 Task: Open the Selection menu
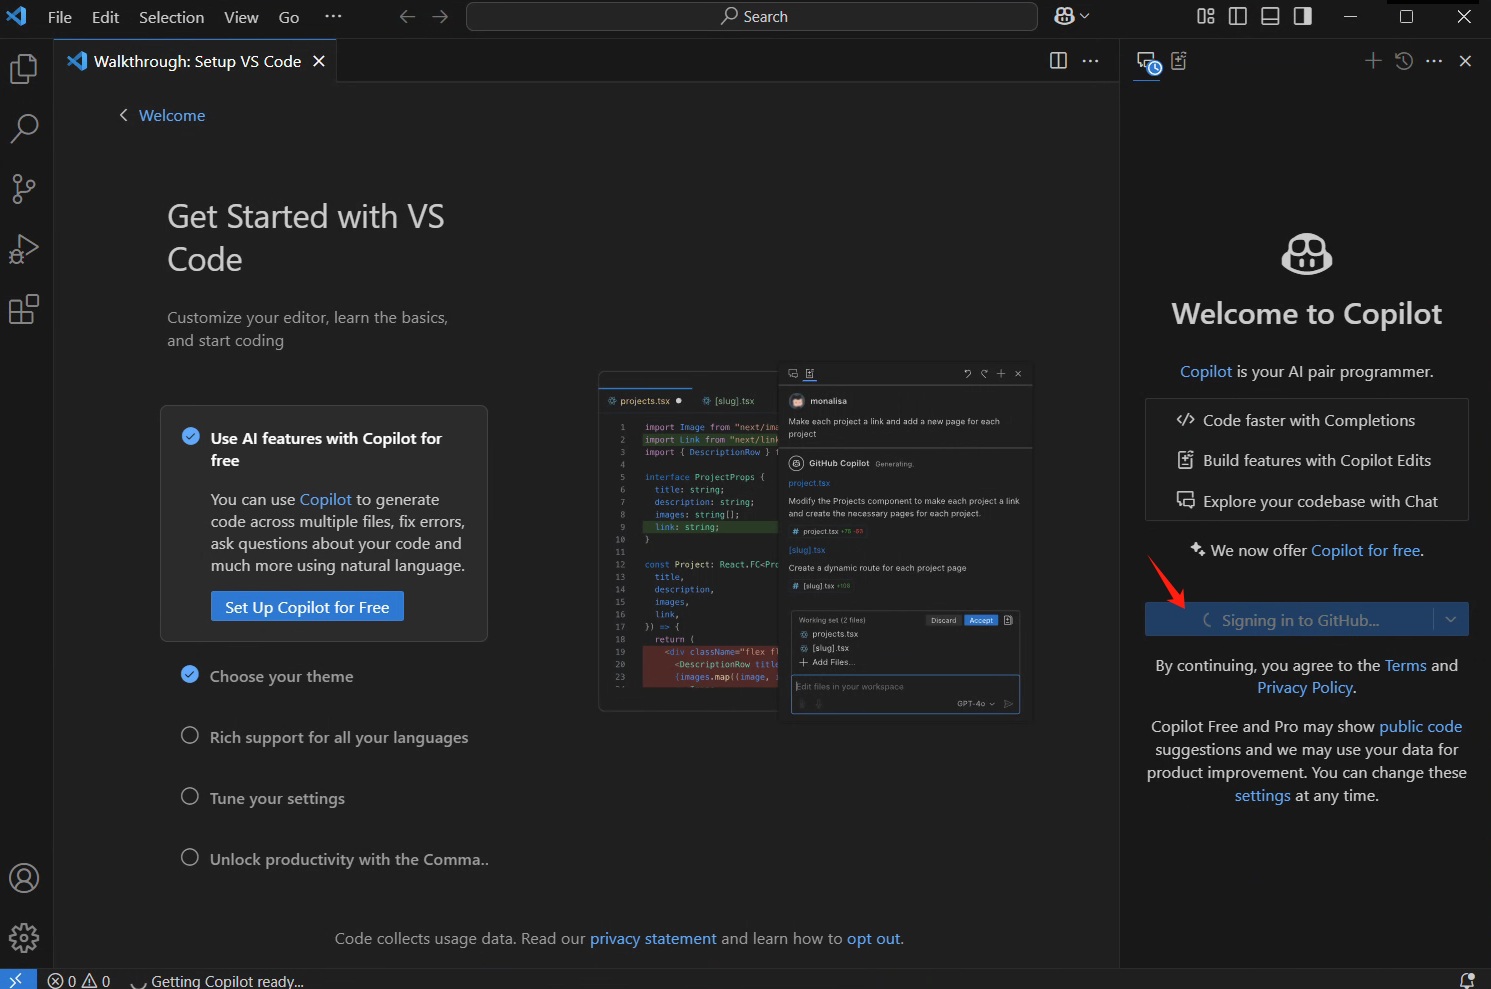tap(171, 17)
